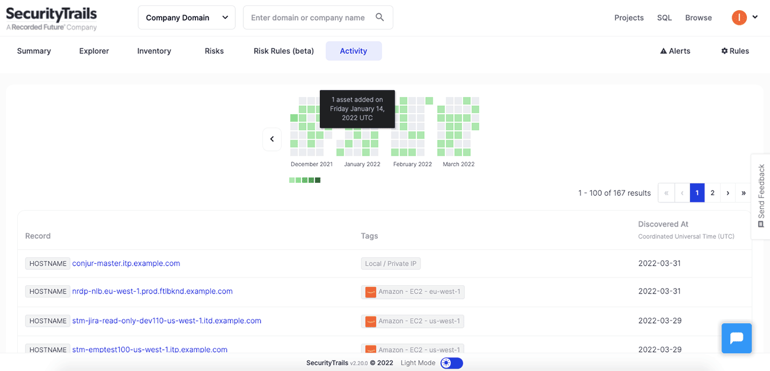
Task: Open the conjur-master.itp.example.com hostname link
Action: pos(126,263)
